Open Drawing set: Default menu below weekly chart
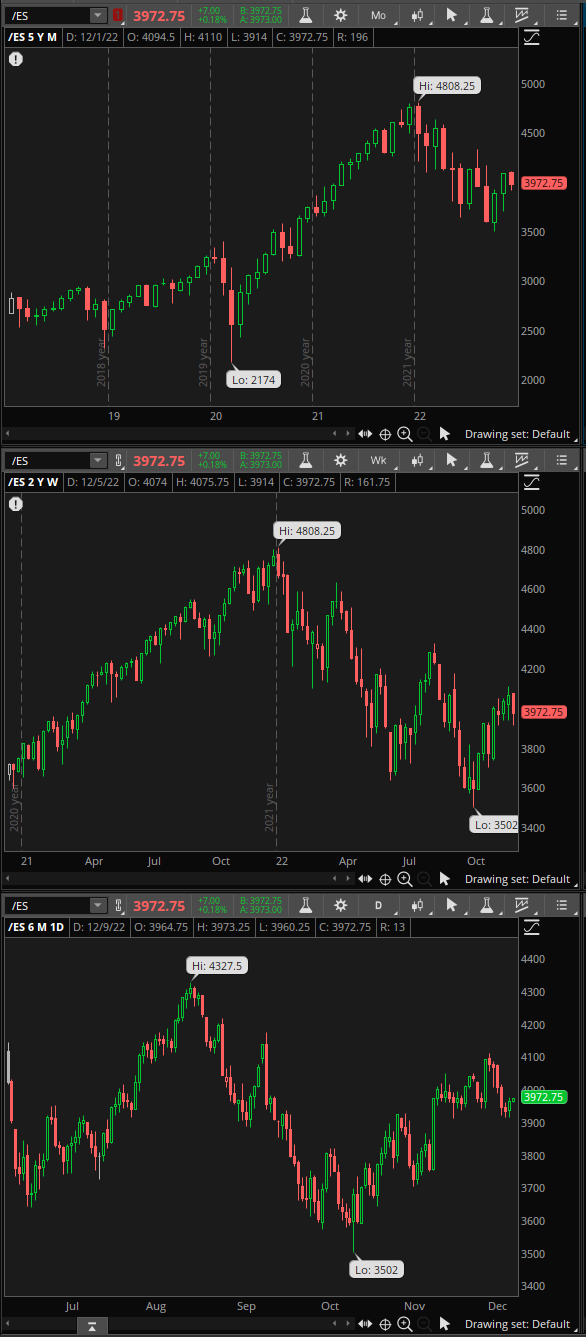 coord(517,879)
